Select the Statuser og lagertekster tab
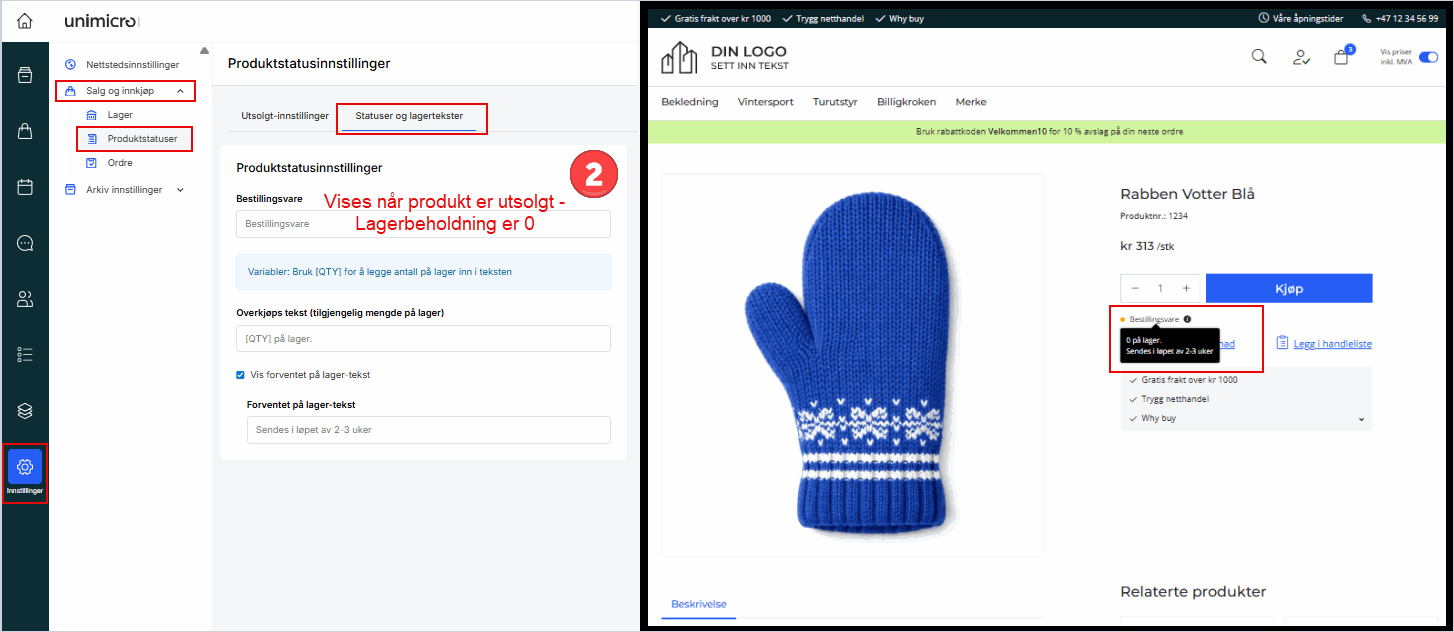This screenshot has width=1454, height=632. 409,116
